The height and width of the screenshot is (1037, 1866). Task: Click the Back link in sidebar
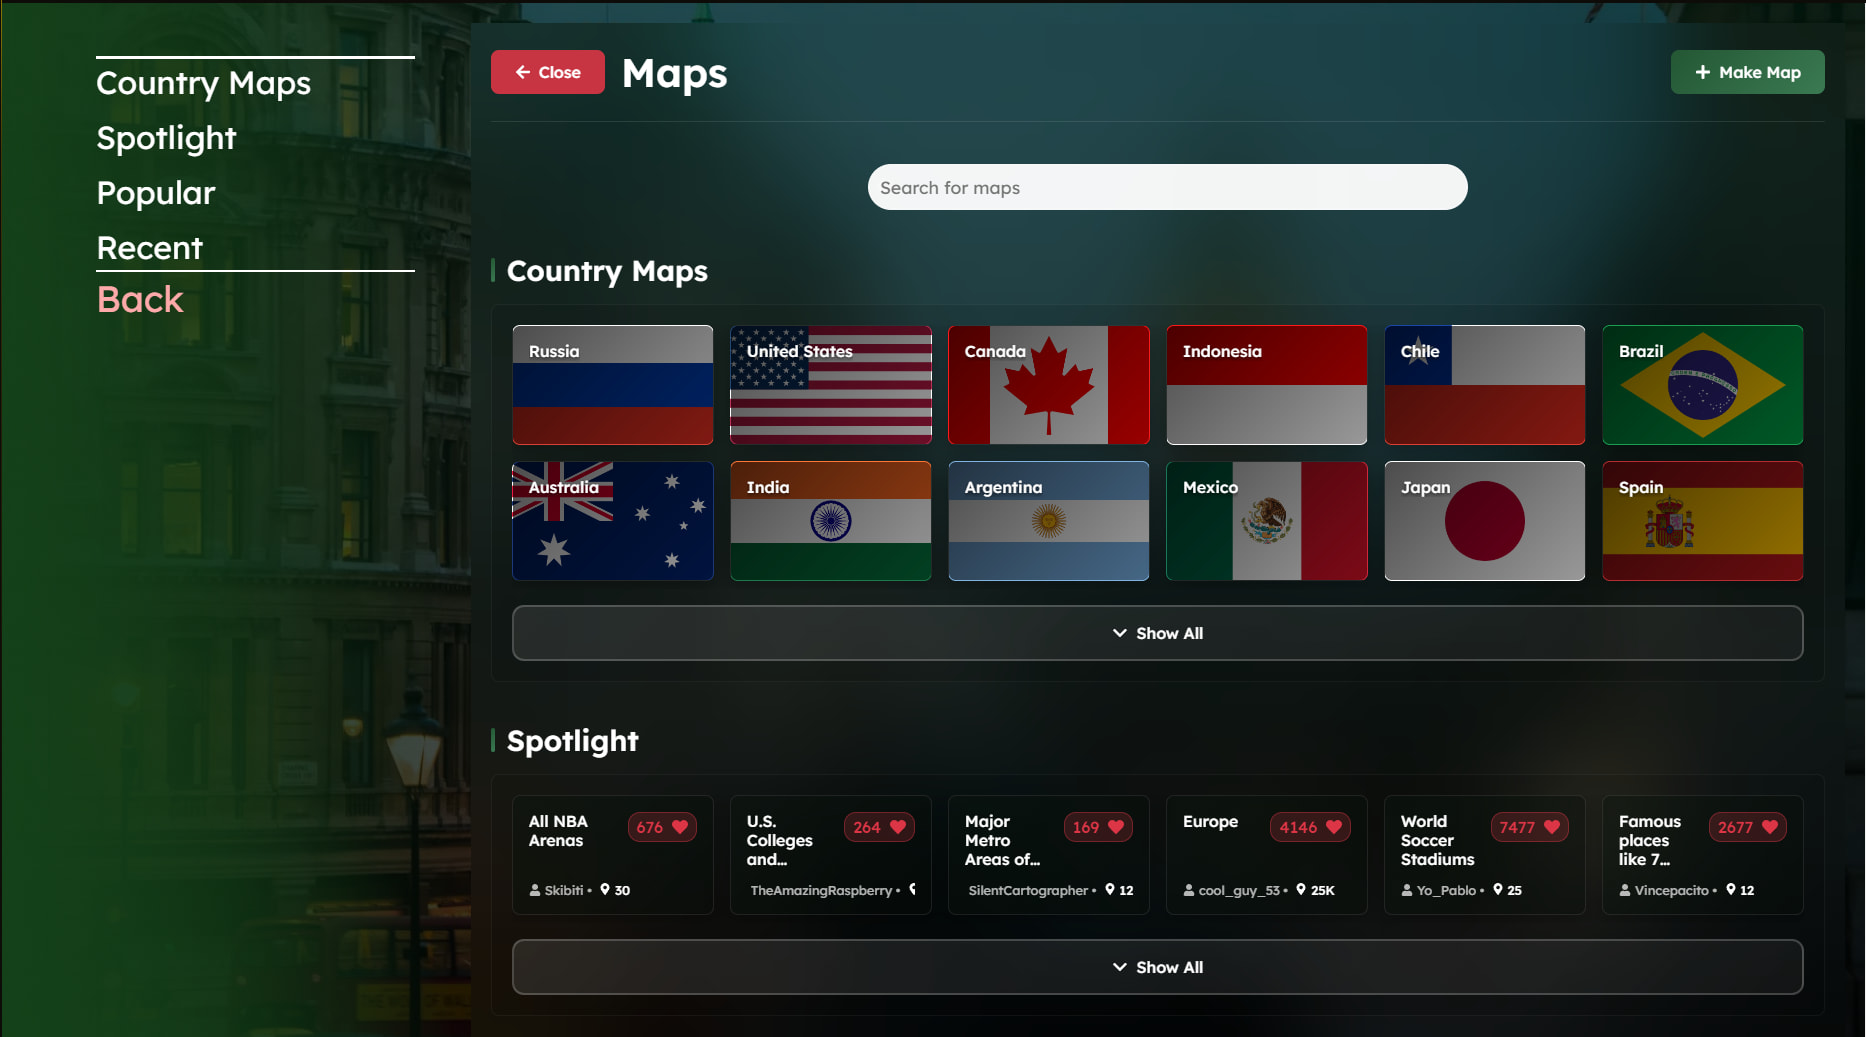140,300
